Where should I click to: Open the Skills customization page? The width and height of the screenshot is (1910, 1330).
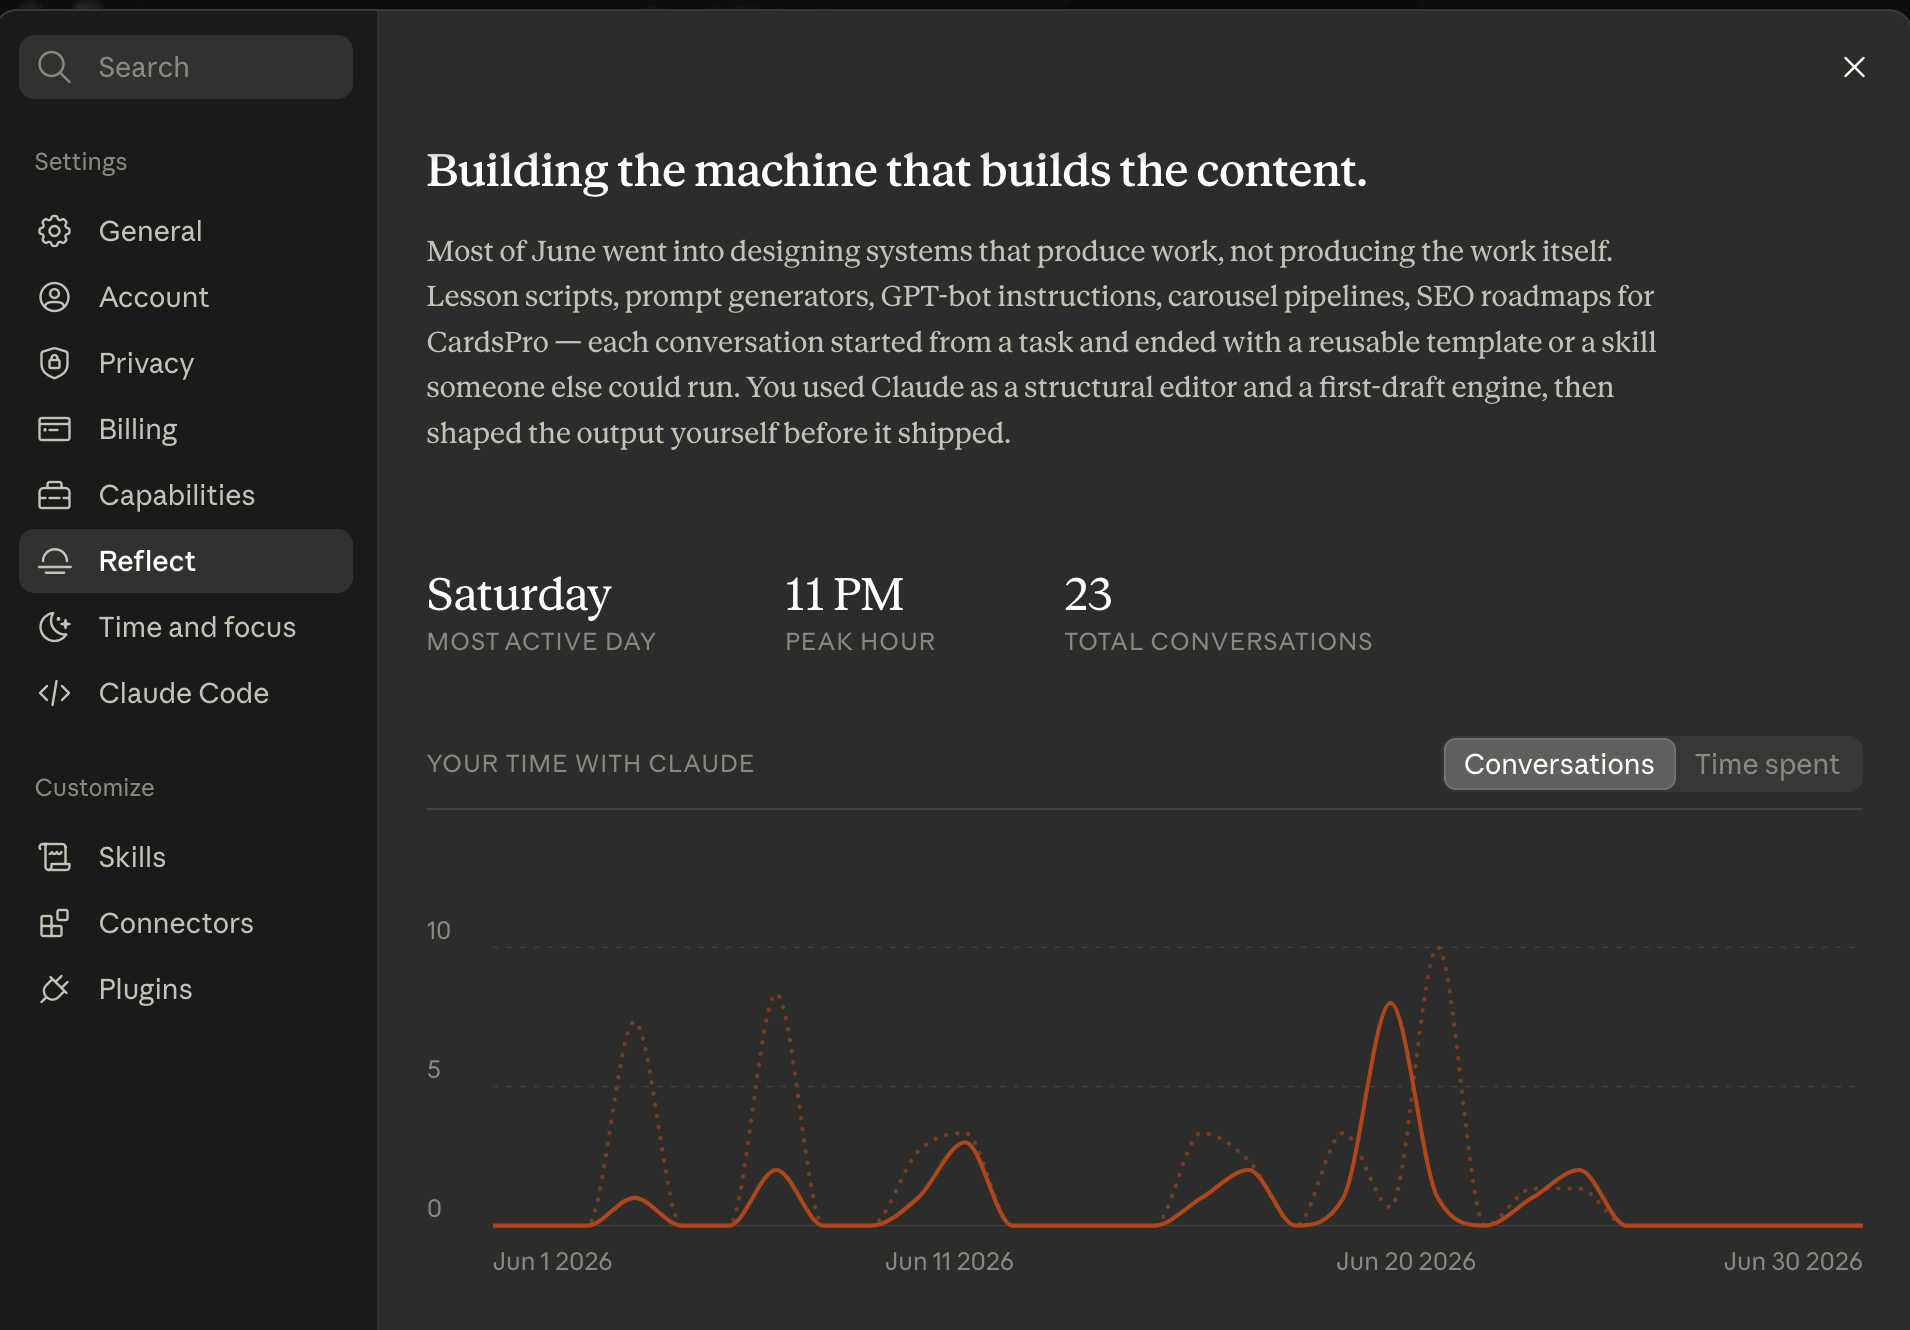click(186, 857)
